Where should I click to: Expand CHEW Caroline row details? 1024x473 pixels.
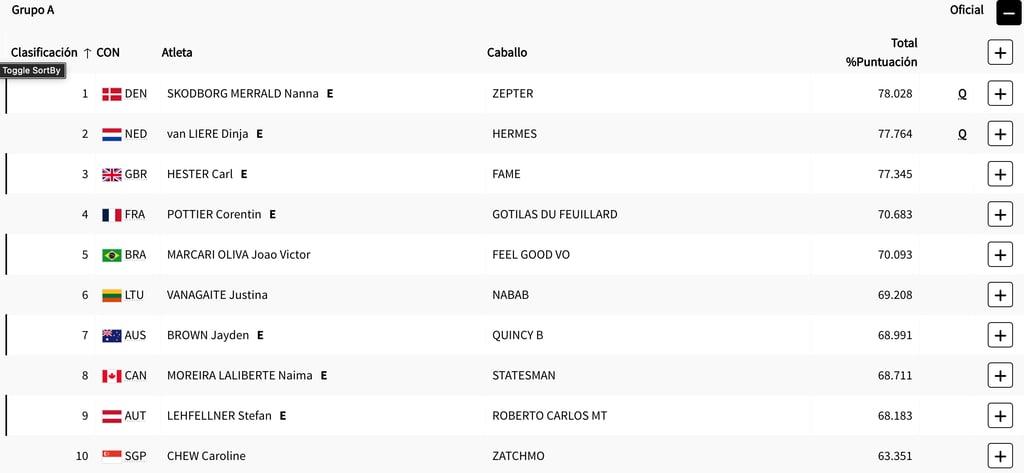[x=1000, y=455]
